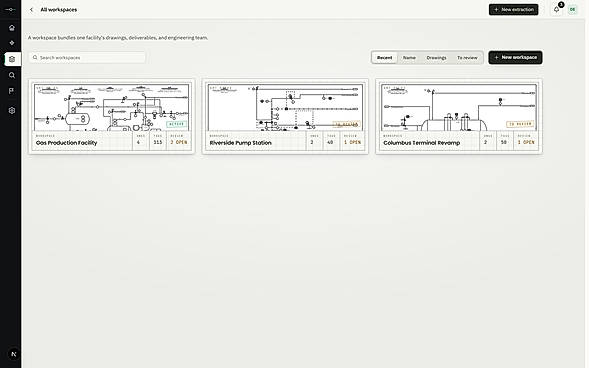Screen dimensions: 589x368
Task: Click the All workspaces heading
Action: tap(59, 10)
